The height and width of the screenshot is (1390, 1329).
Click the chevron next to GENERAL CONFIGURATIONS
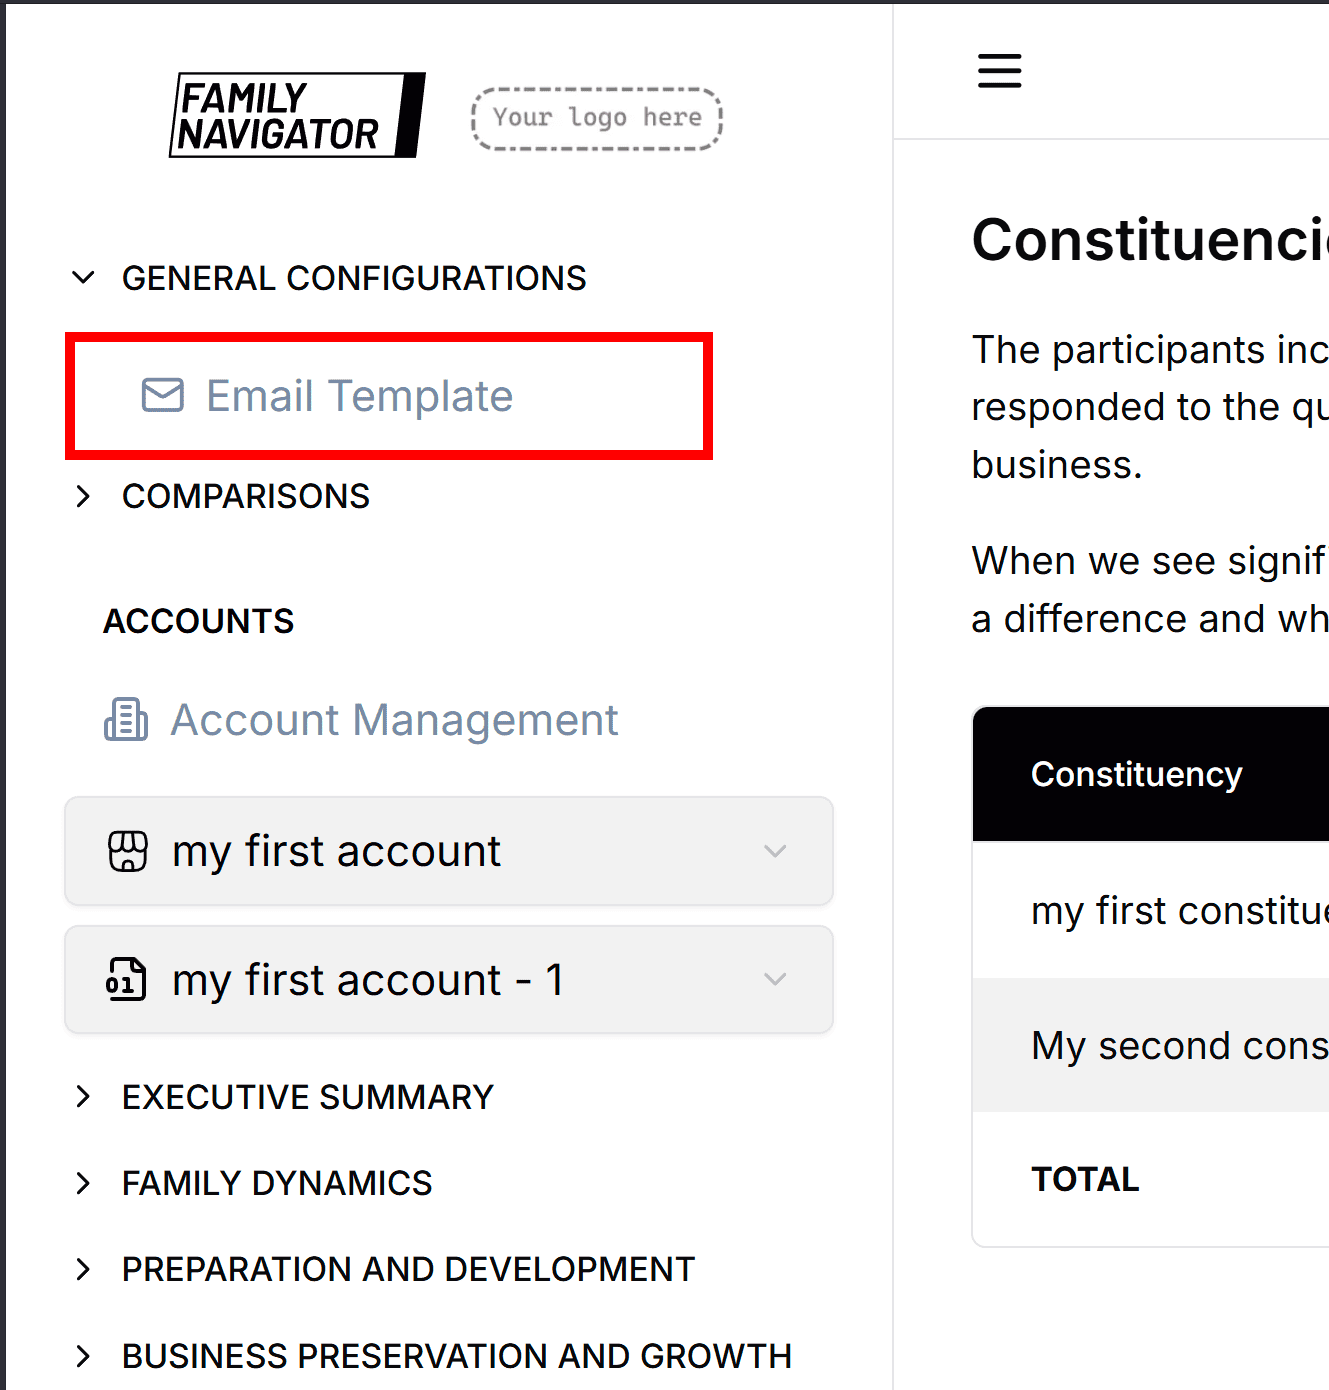tap(83, 278)
